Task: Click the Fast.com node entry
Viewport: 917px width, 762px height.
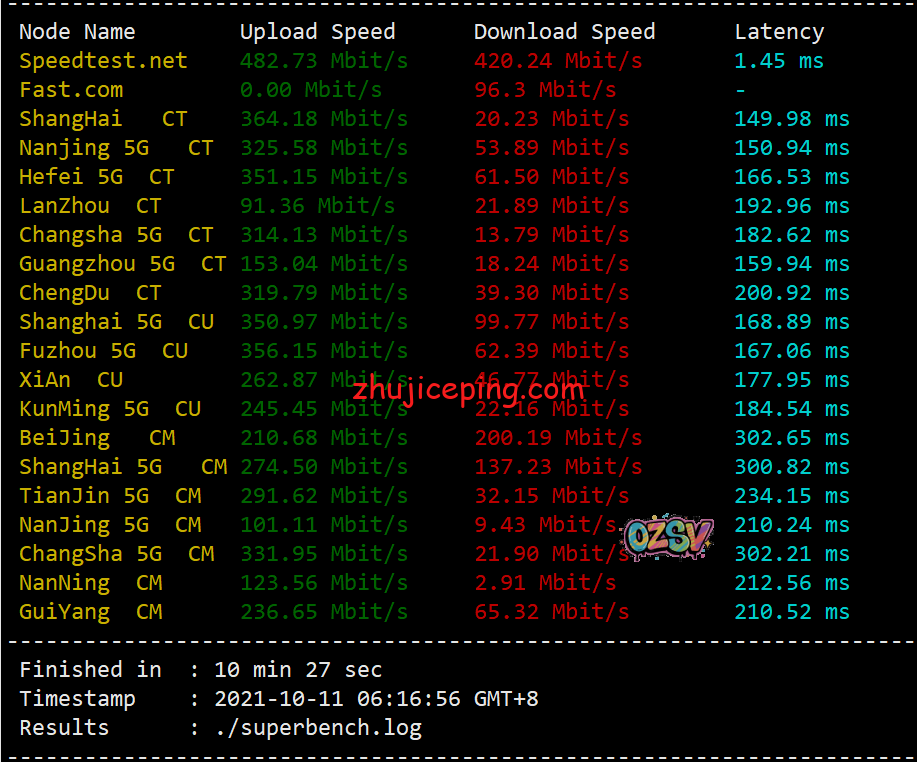Action: [x=71, y=90]
